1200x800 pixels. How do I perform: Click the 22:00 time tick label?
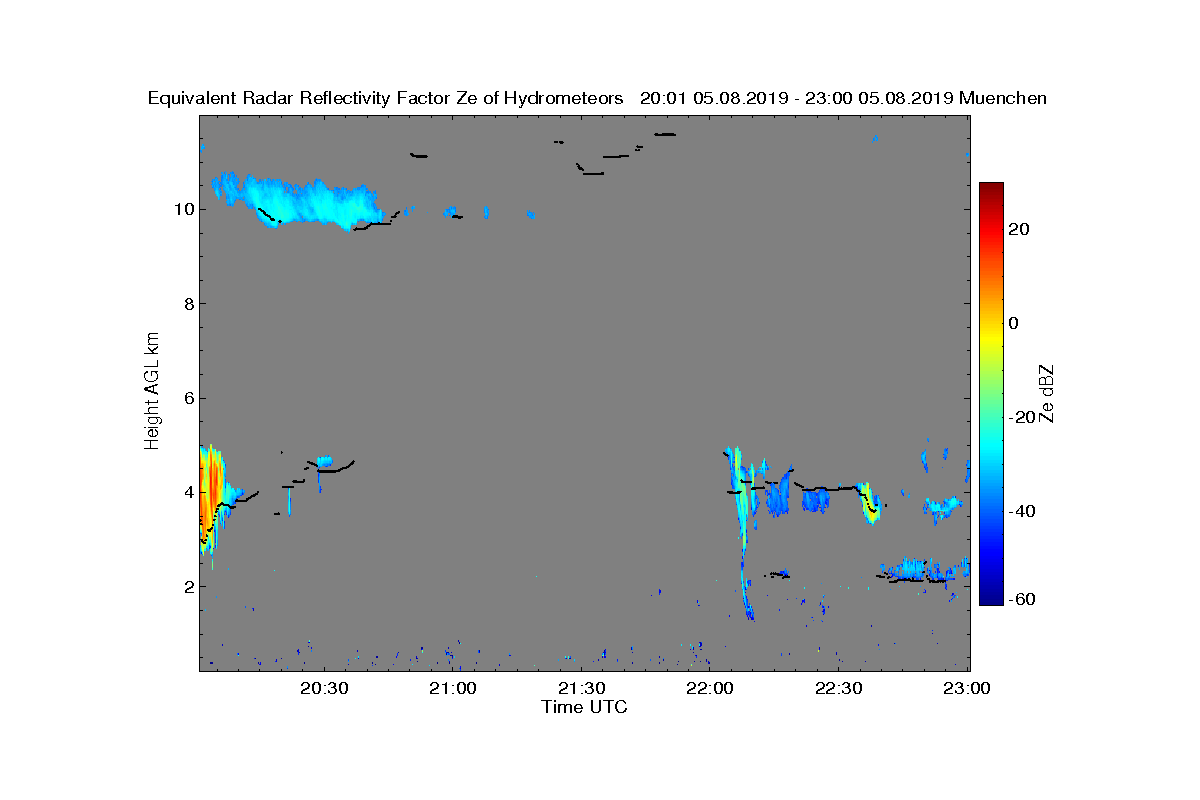coord(710,689)
